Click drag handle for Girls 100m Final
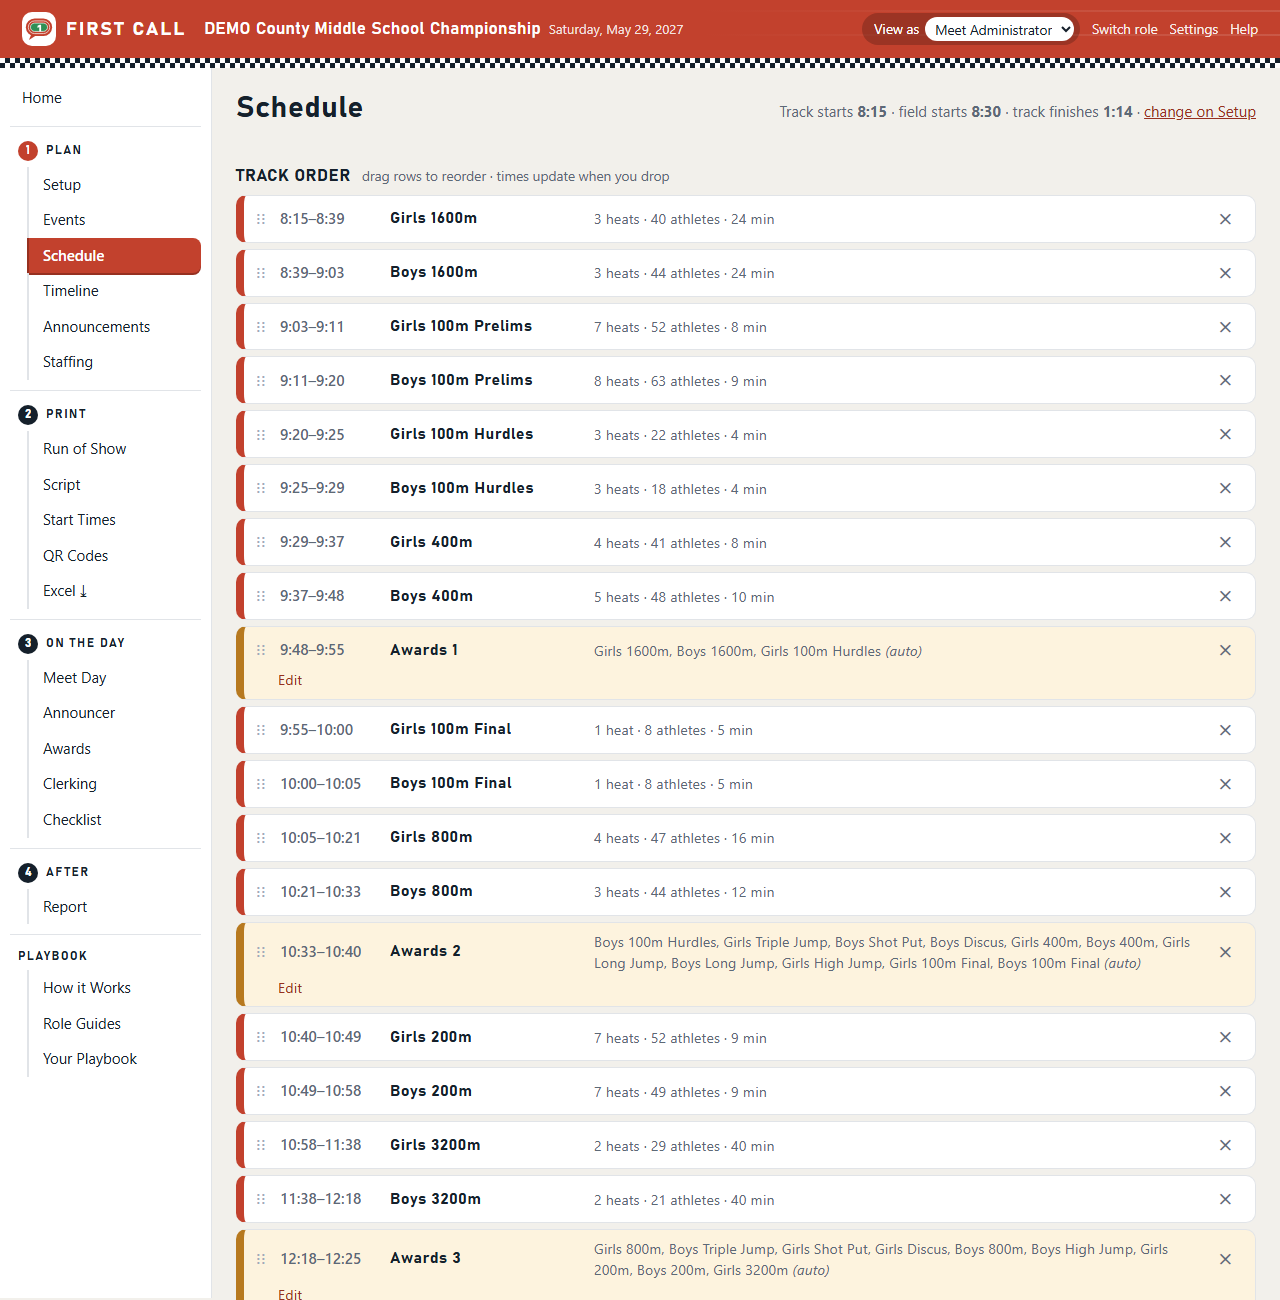The width and height of the screenshot is (1280, 1300). (261, 730)
